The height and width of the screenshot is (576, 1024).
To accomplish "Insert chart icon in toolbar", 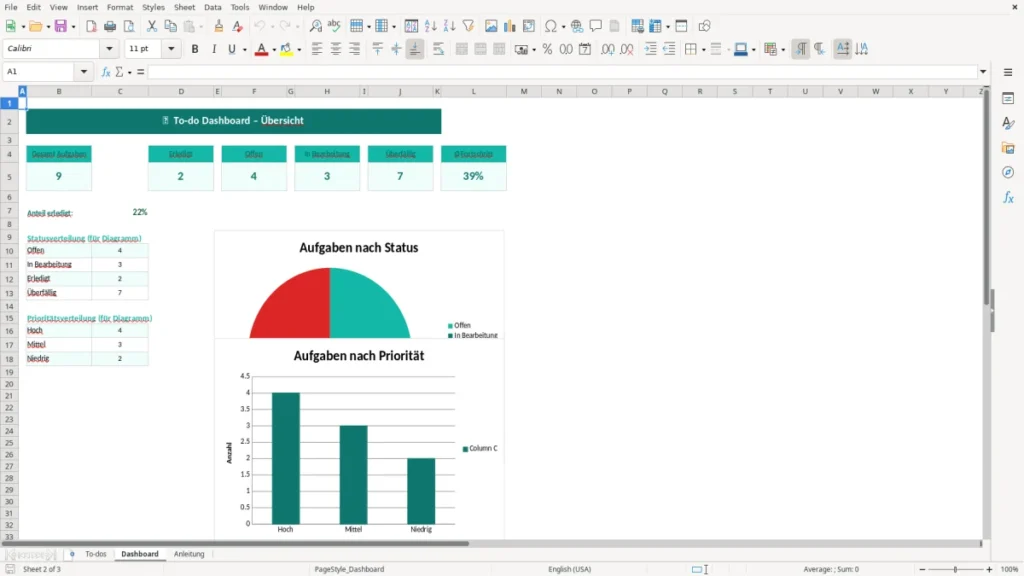I will (509, 26).
